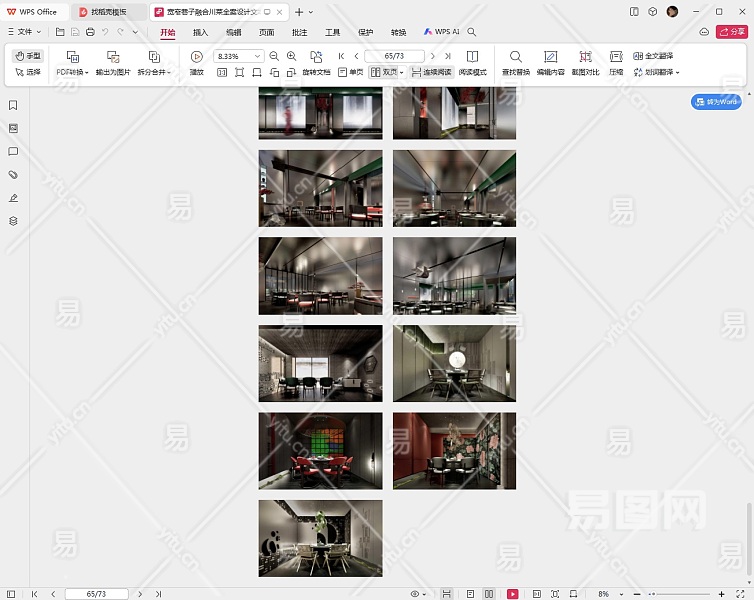
Task: Expand the 8.33% zoom level dropdown
Action: click(258, 57)
